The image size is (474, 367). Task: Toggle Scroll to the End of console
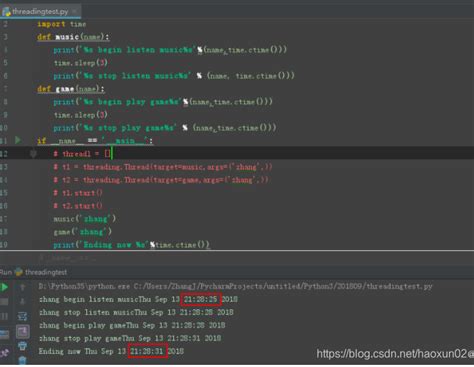[23, 331]
